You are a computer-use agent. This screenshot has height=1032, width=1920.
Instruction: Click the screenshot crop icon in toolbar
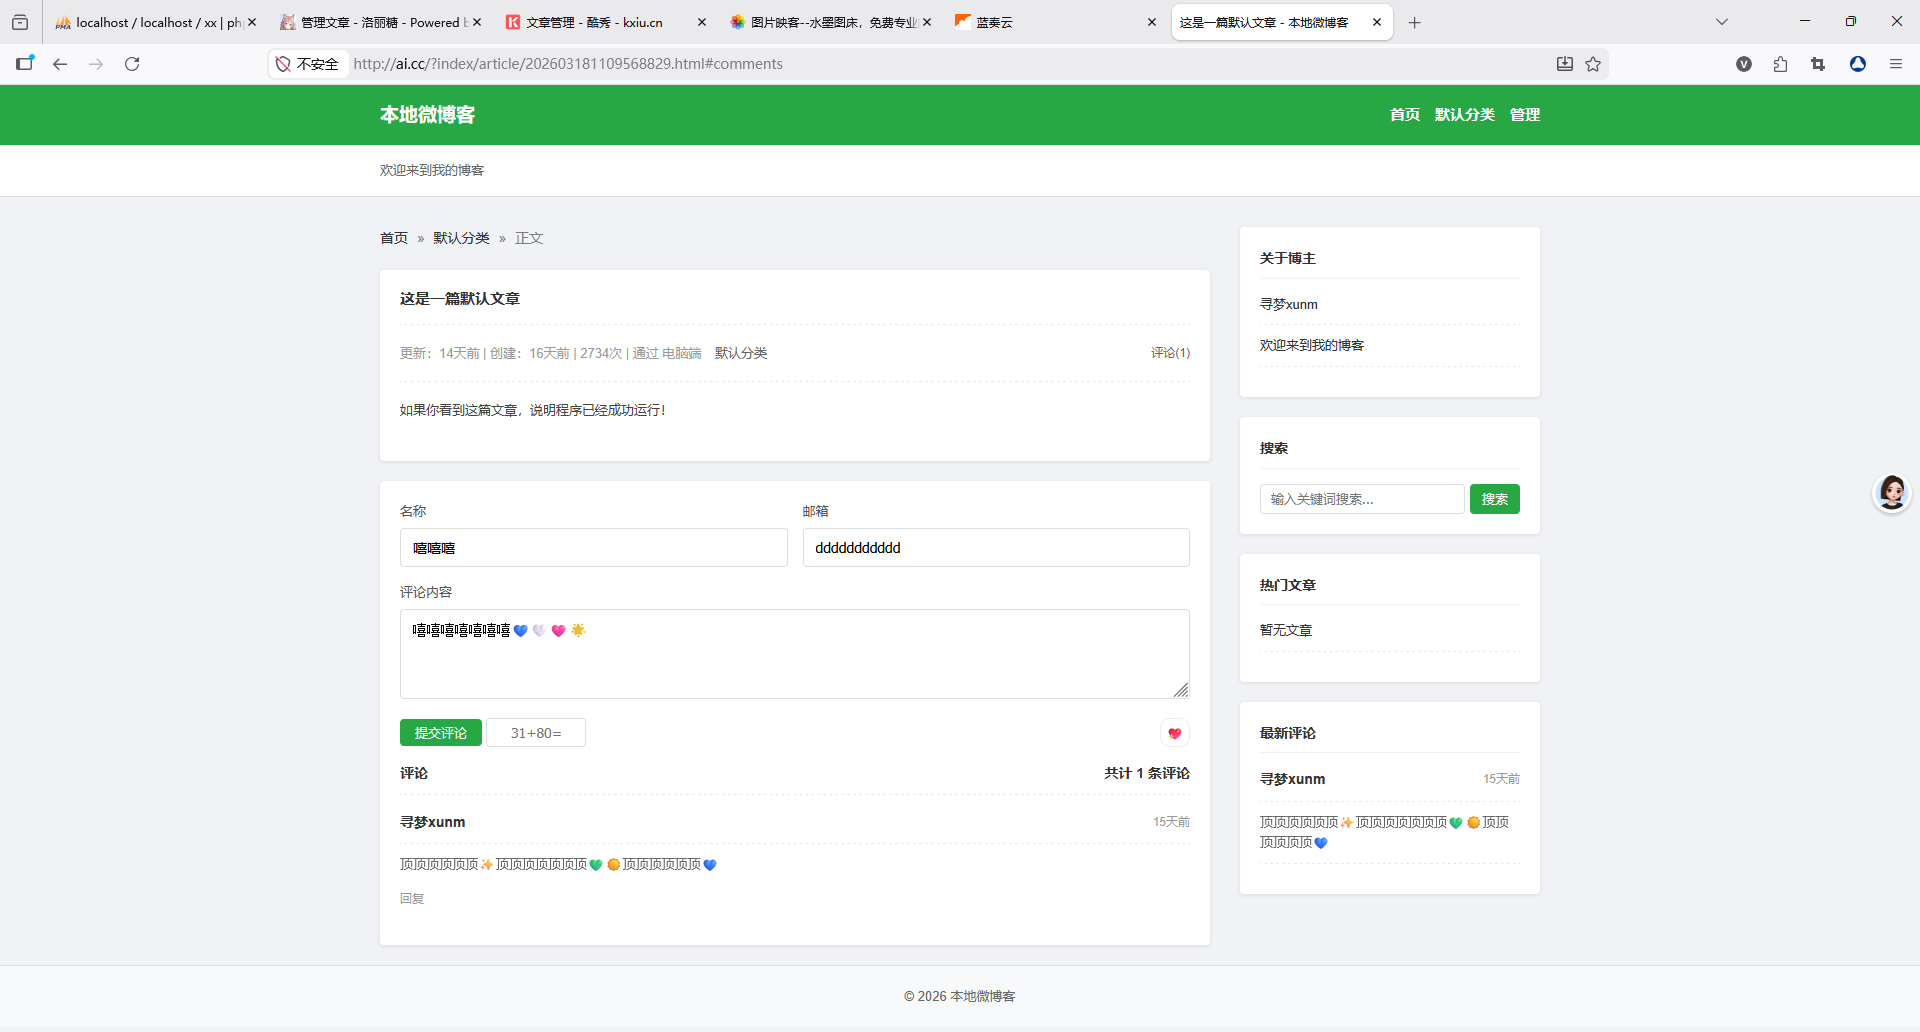pos(1818,64)
